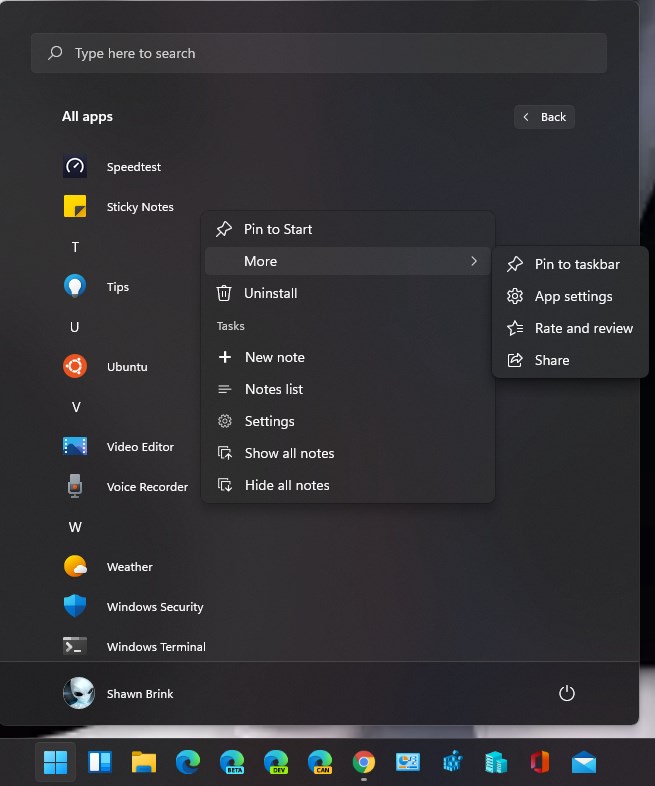Launch Edge Dev from taskbar
Screen dimensions: 655x786
tap(276, 762)
